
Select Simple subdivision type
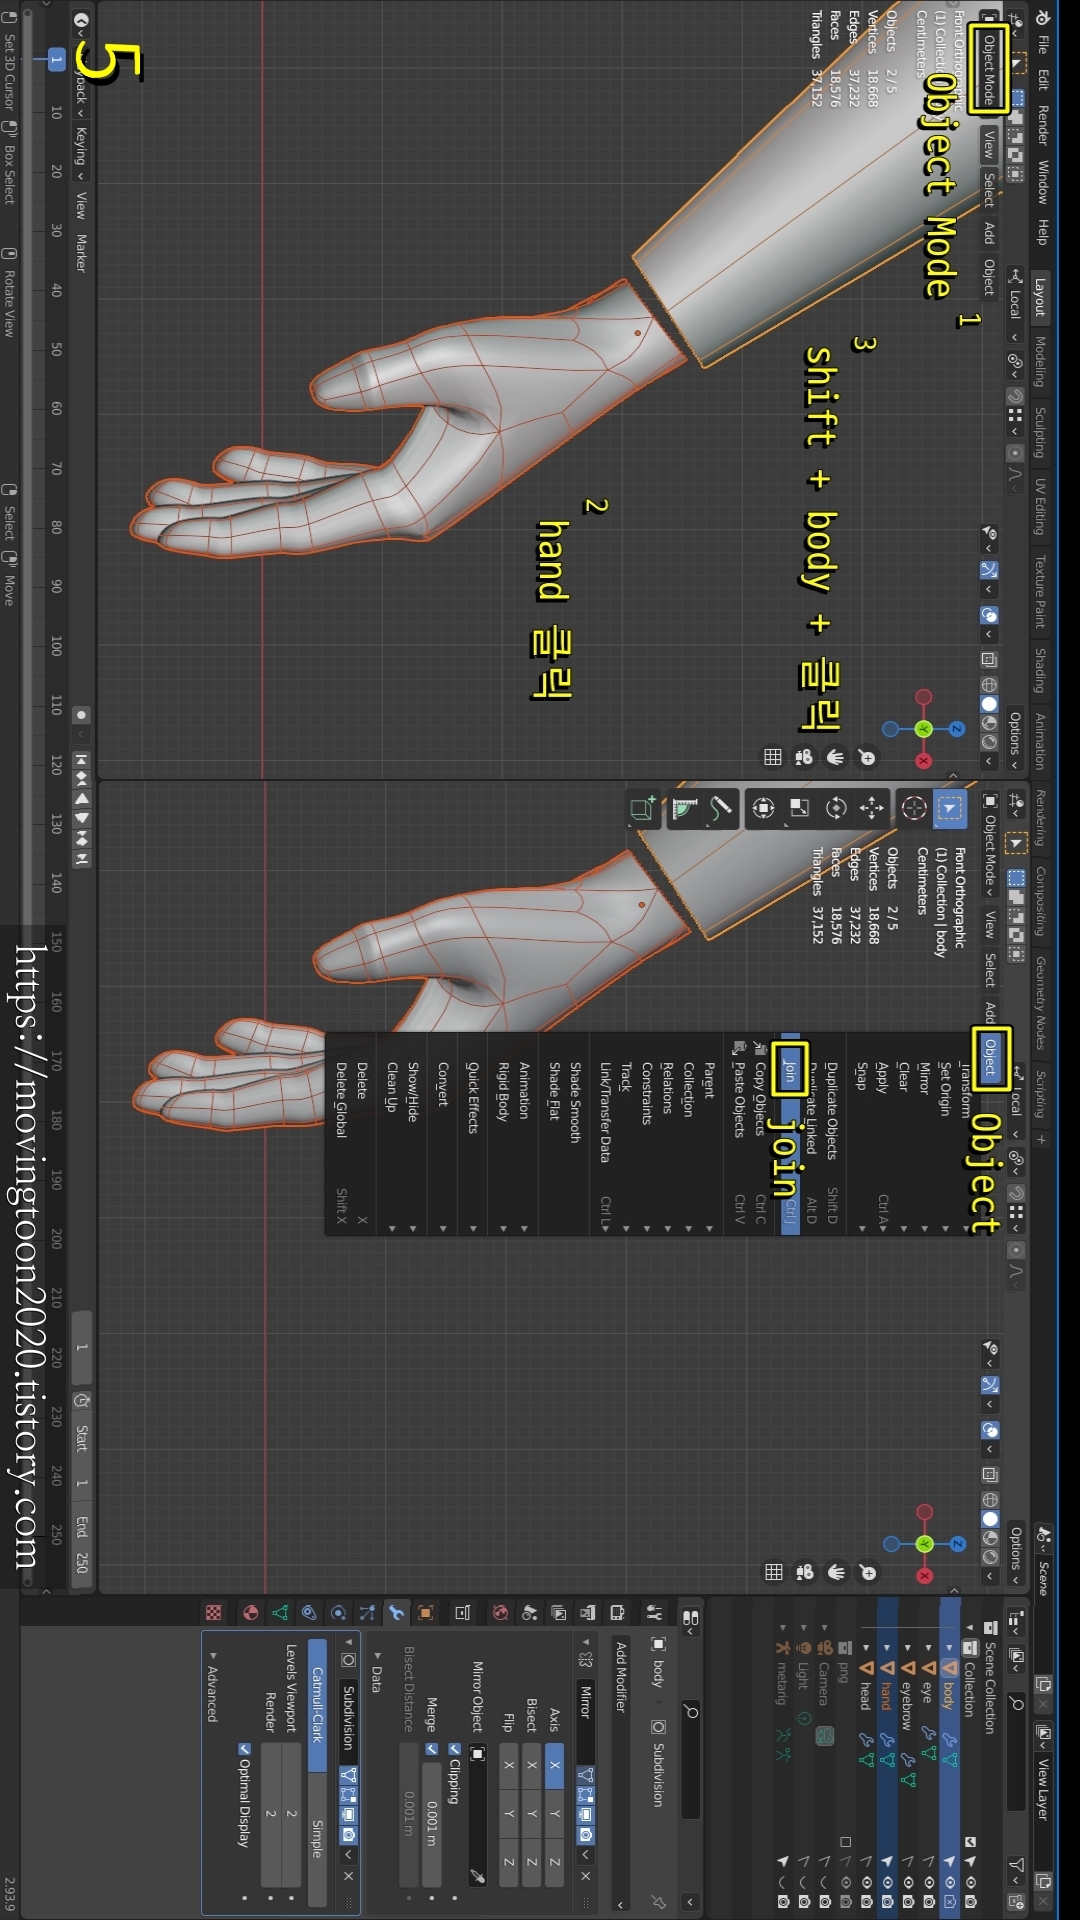317,1839
